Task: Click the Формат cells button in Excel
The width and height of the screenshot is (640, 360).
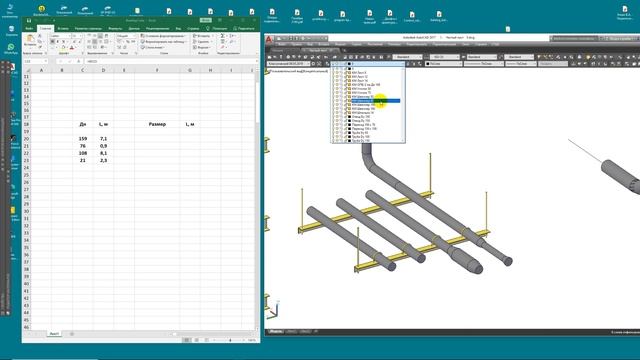Action: tap(201, 47)
